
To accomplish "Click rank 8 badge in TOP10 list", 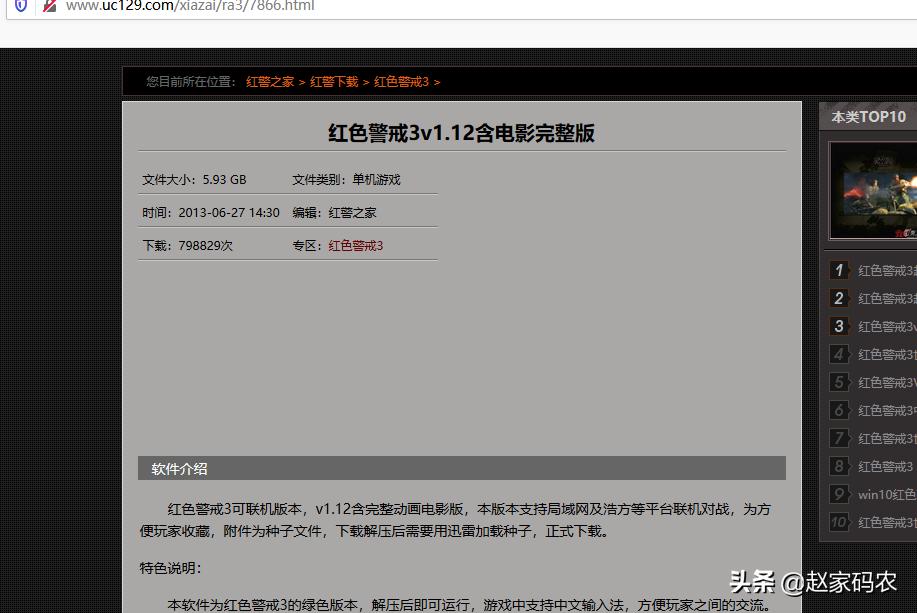I will [839, 466].
